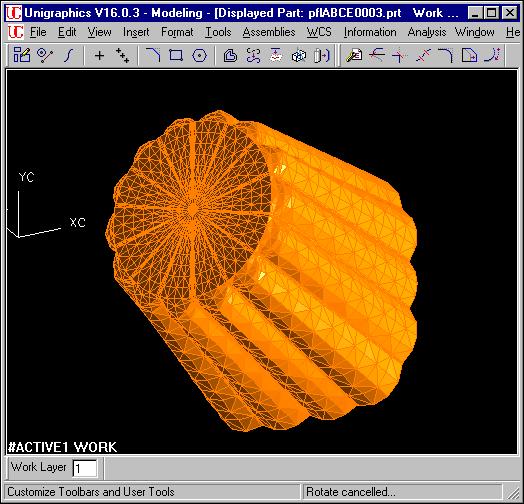Select the Spline curve tool
524x504 pixels.
pyautogui.click(x=69, y=55)
